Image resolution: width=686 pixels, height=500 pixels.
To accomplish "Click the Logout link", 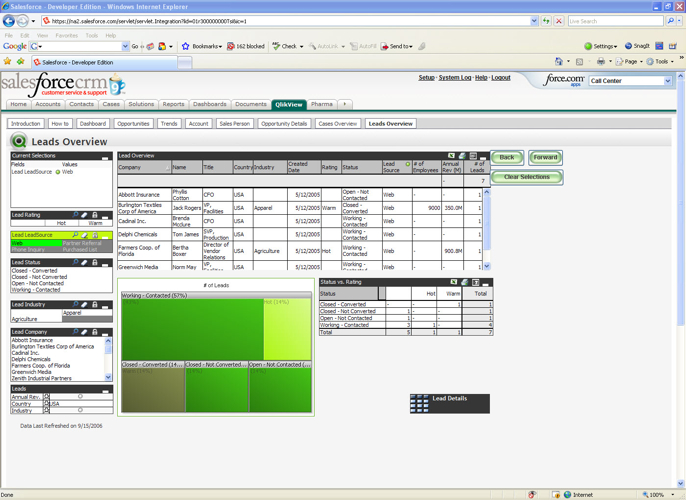I will (x=500, y=78).
